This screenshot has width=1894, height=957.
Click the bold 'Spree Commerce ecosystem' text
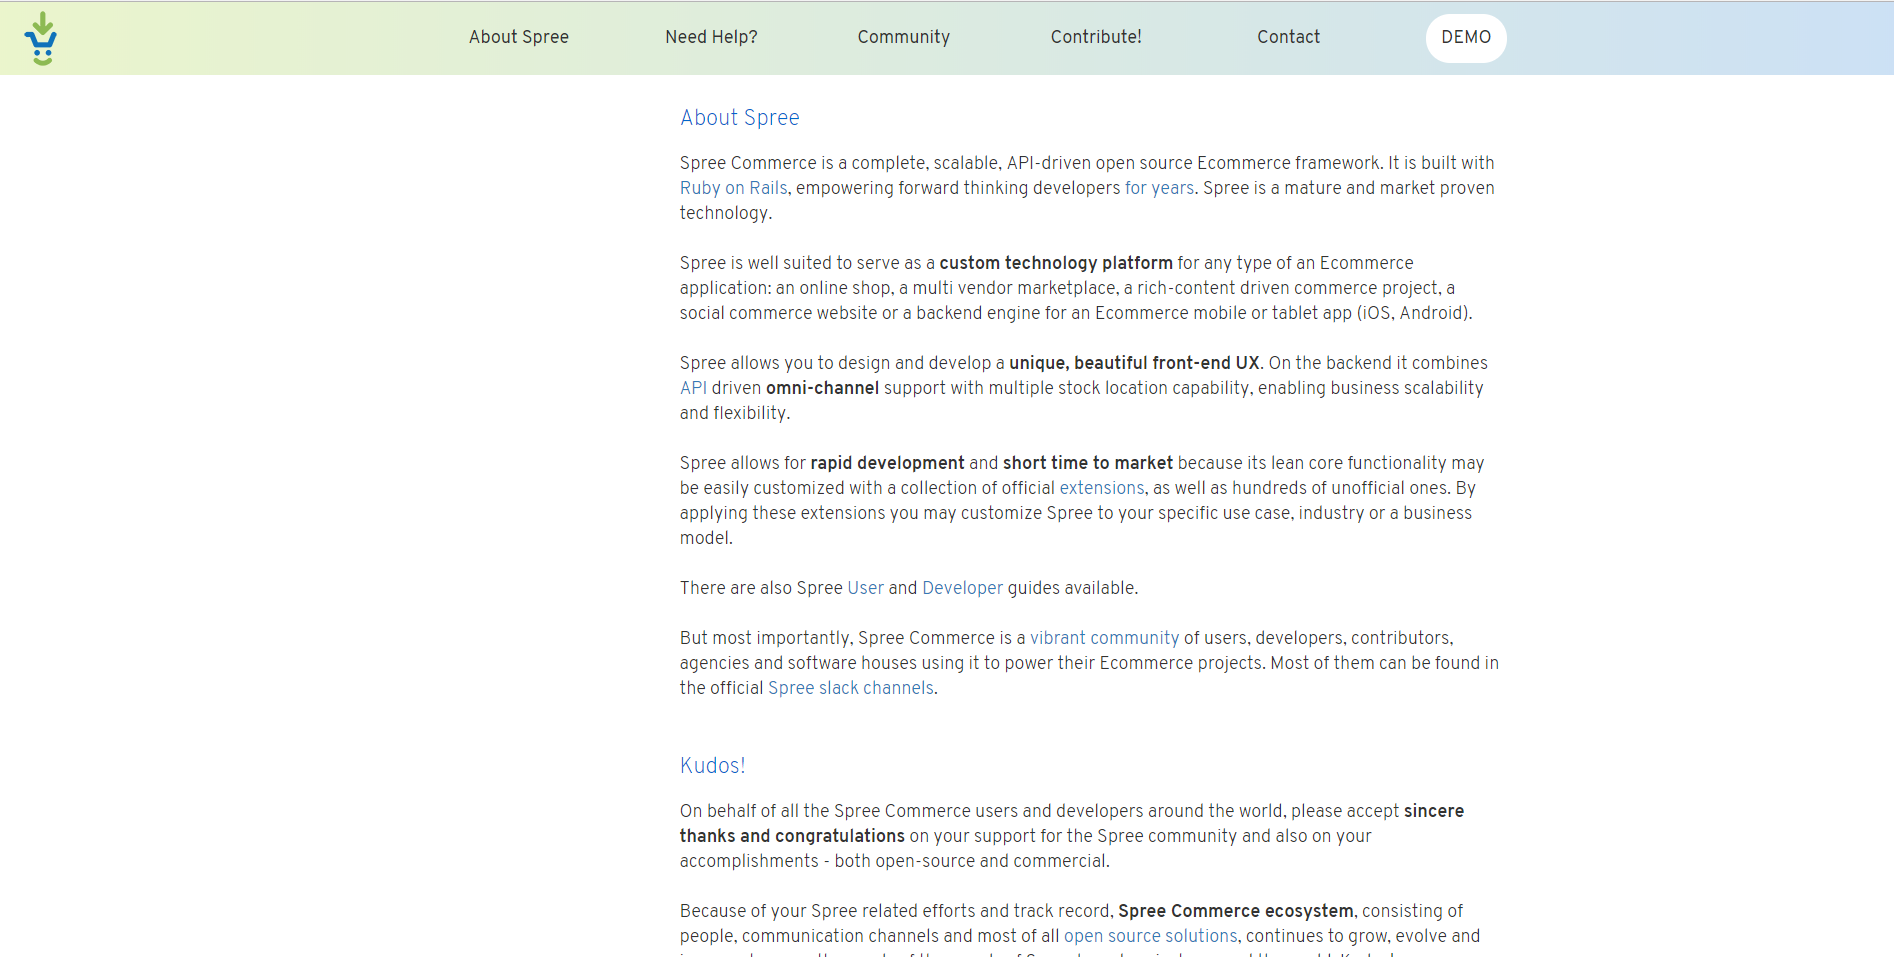tap(1235, 911)
